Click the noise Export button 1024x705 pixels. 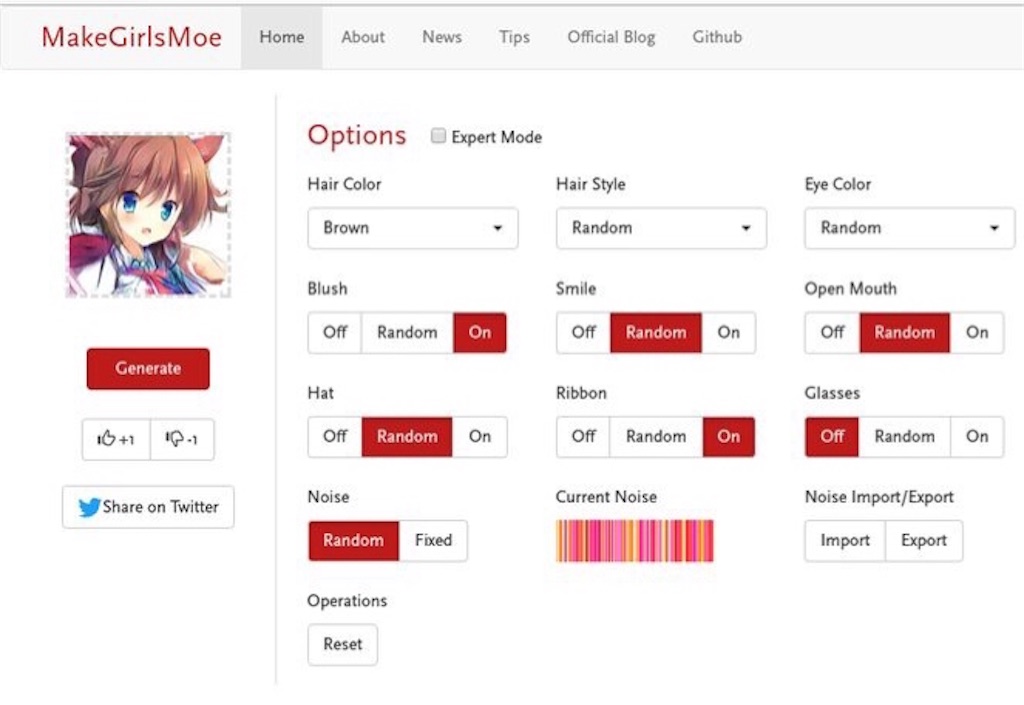[x=923, y=540]
